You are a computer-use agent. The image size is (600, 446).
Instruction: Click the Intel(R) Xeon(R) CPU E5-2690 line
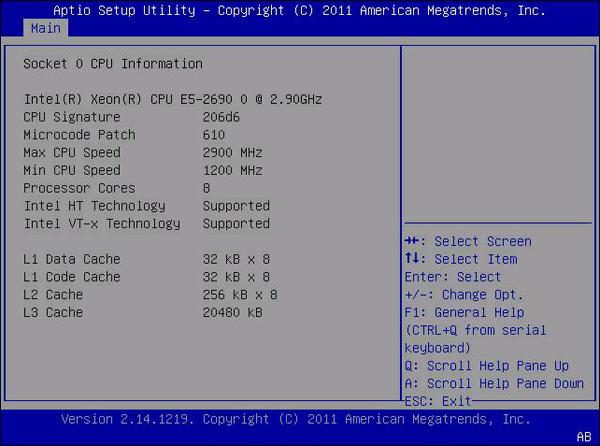(x=173, y=99)
